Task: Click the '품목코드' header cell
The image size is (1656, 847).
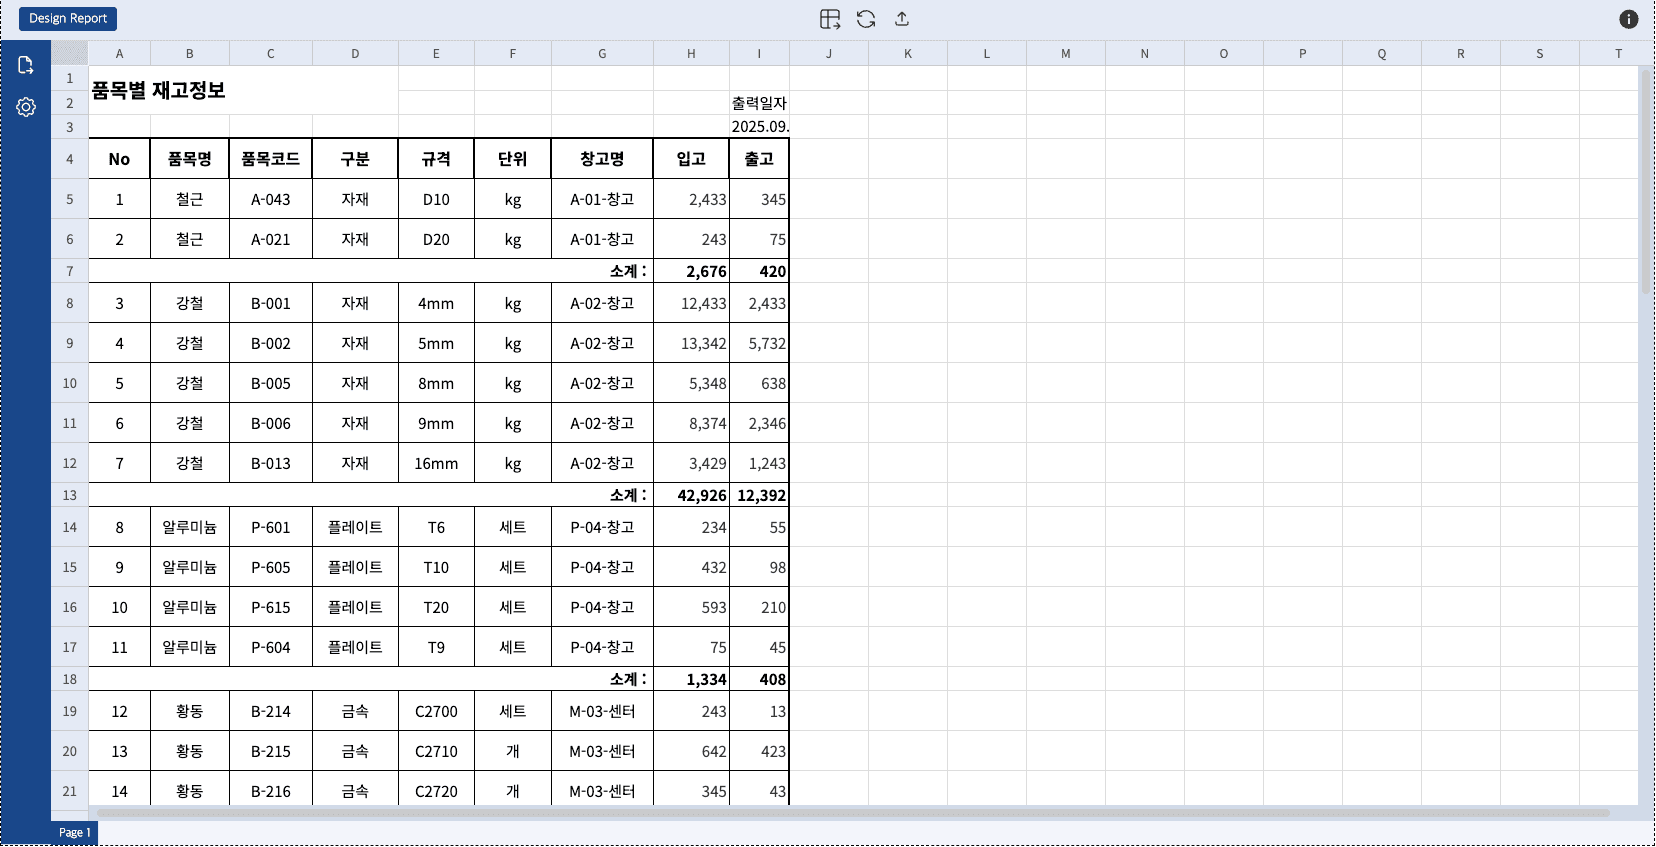Action: [271, 159]
